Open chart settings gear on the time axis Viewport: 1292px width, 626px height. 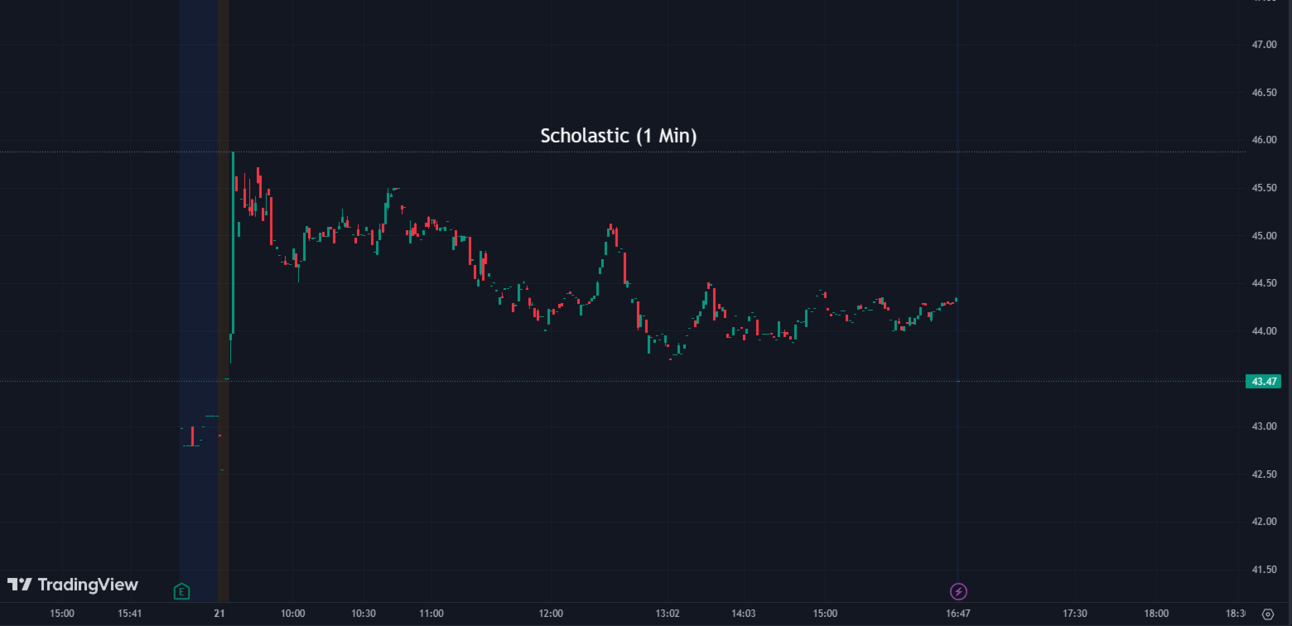[1268, 614]
